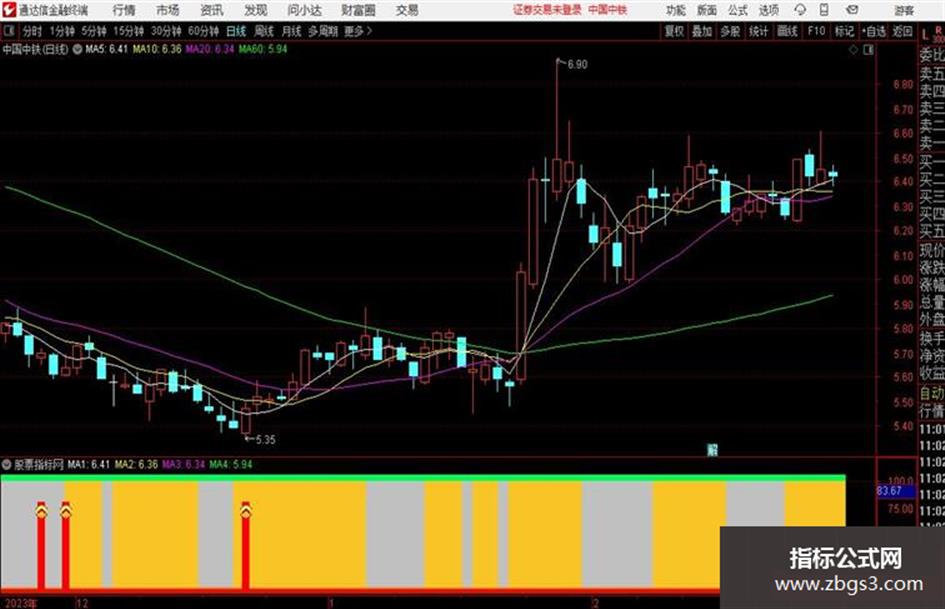
Task: Click 证券交易未登录 login link
Action: click(x=547, y=10)
